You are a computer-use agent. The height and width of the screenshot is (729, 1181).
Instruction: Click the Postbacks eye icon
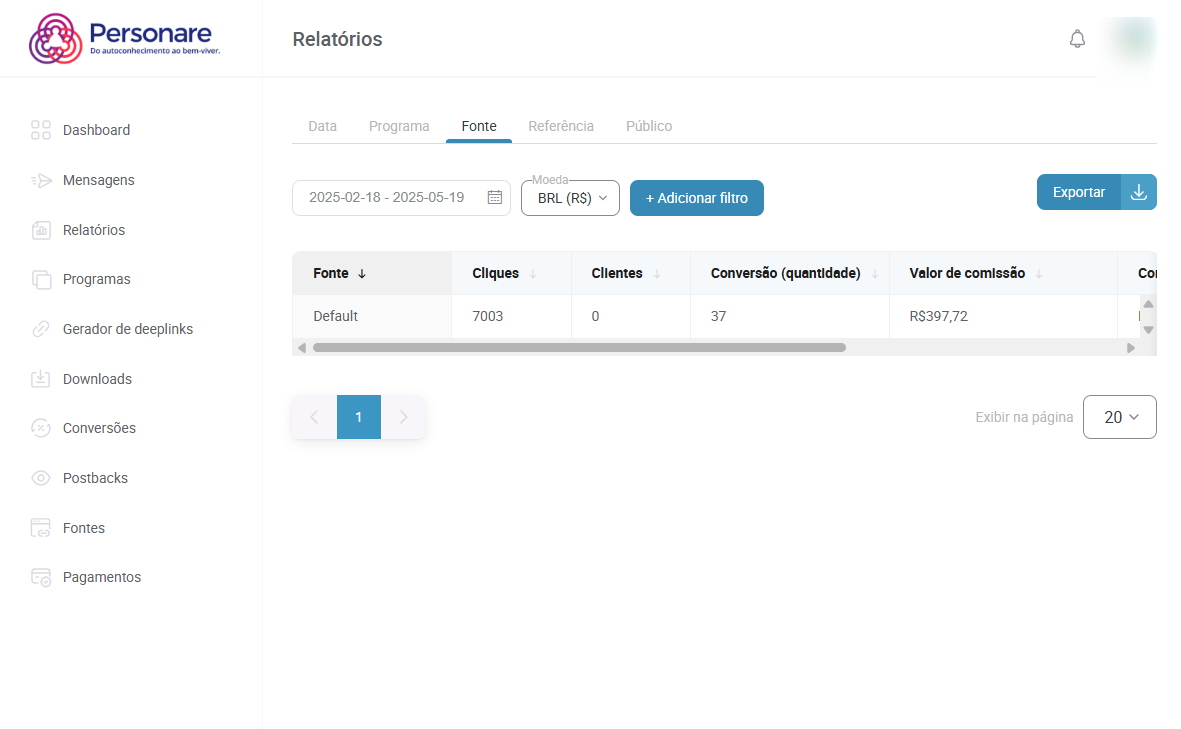41,478
